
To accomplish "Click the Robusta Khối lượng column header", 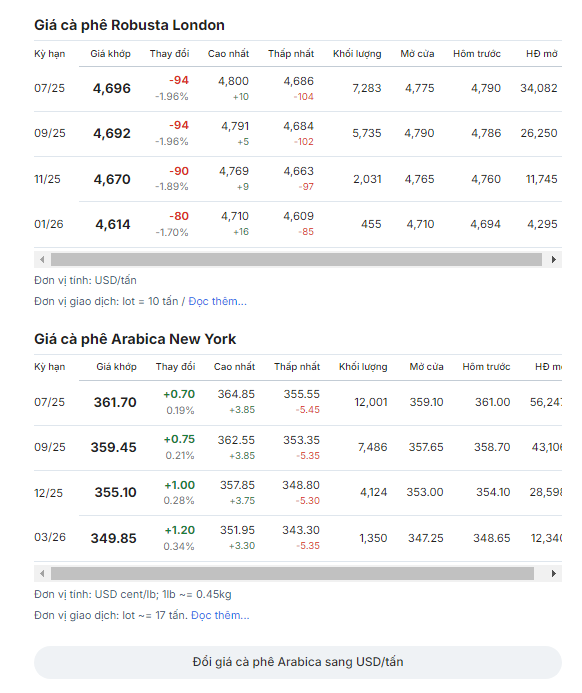I will point(357,54).
